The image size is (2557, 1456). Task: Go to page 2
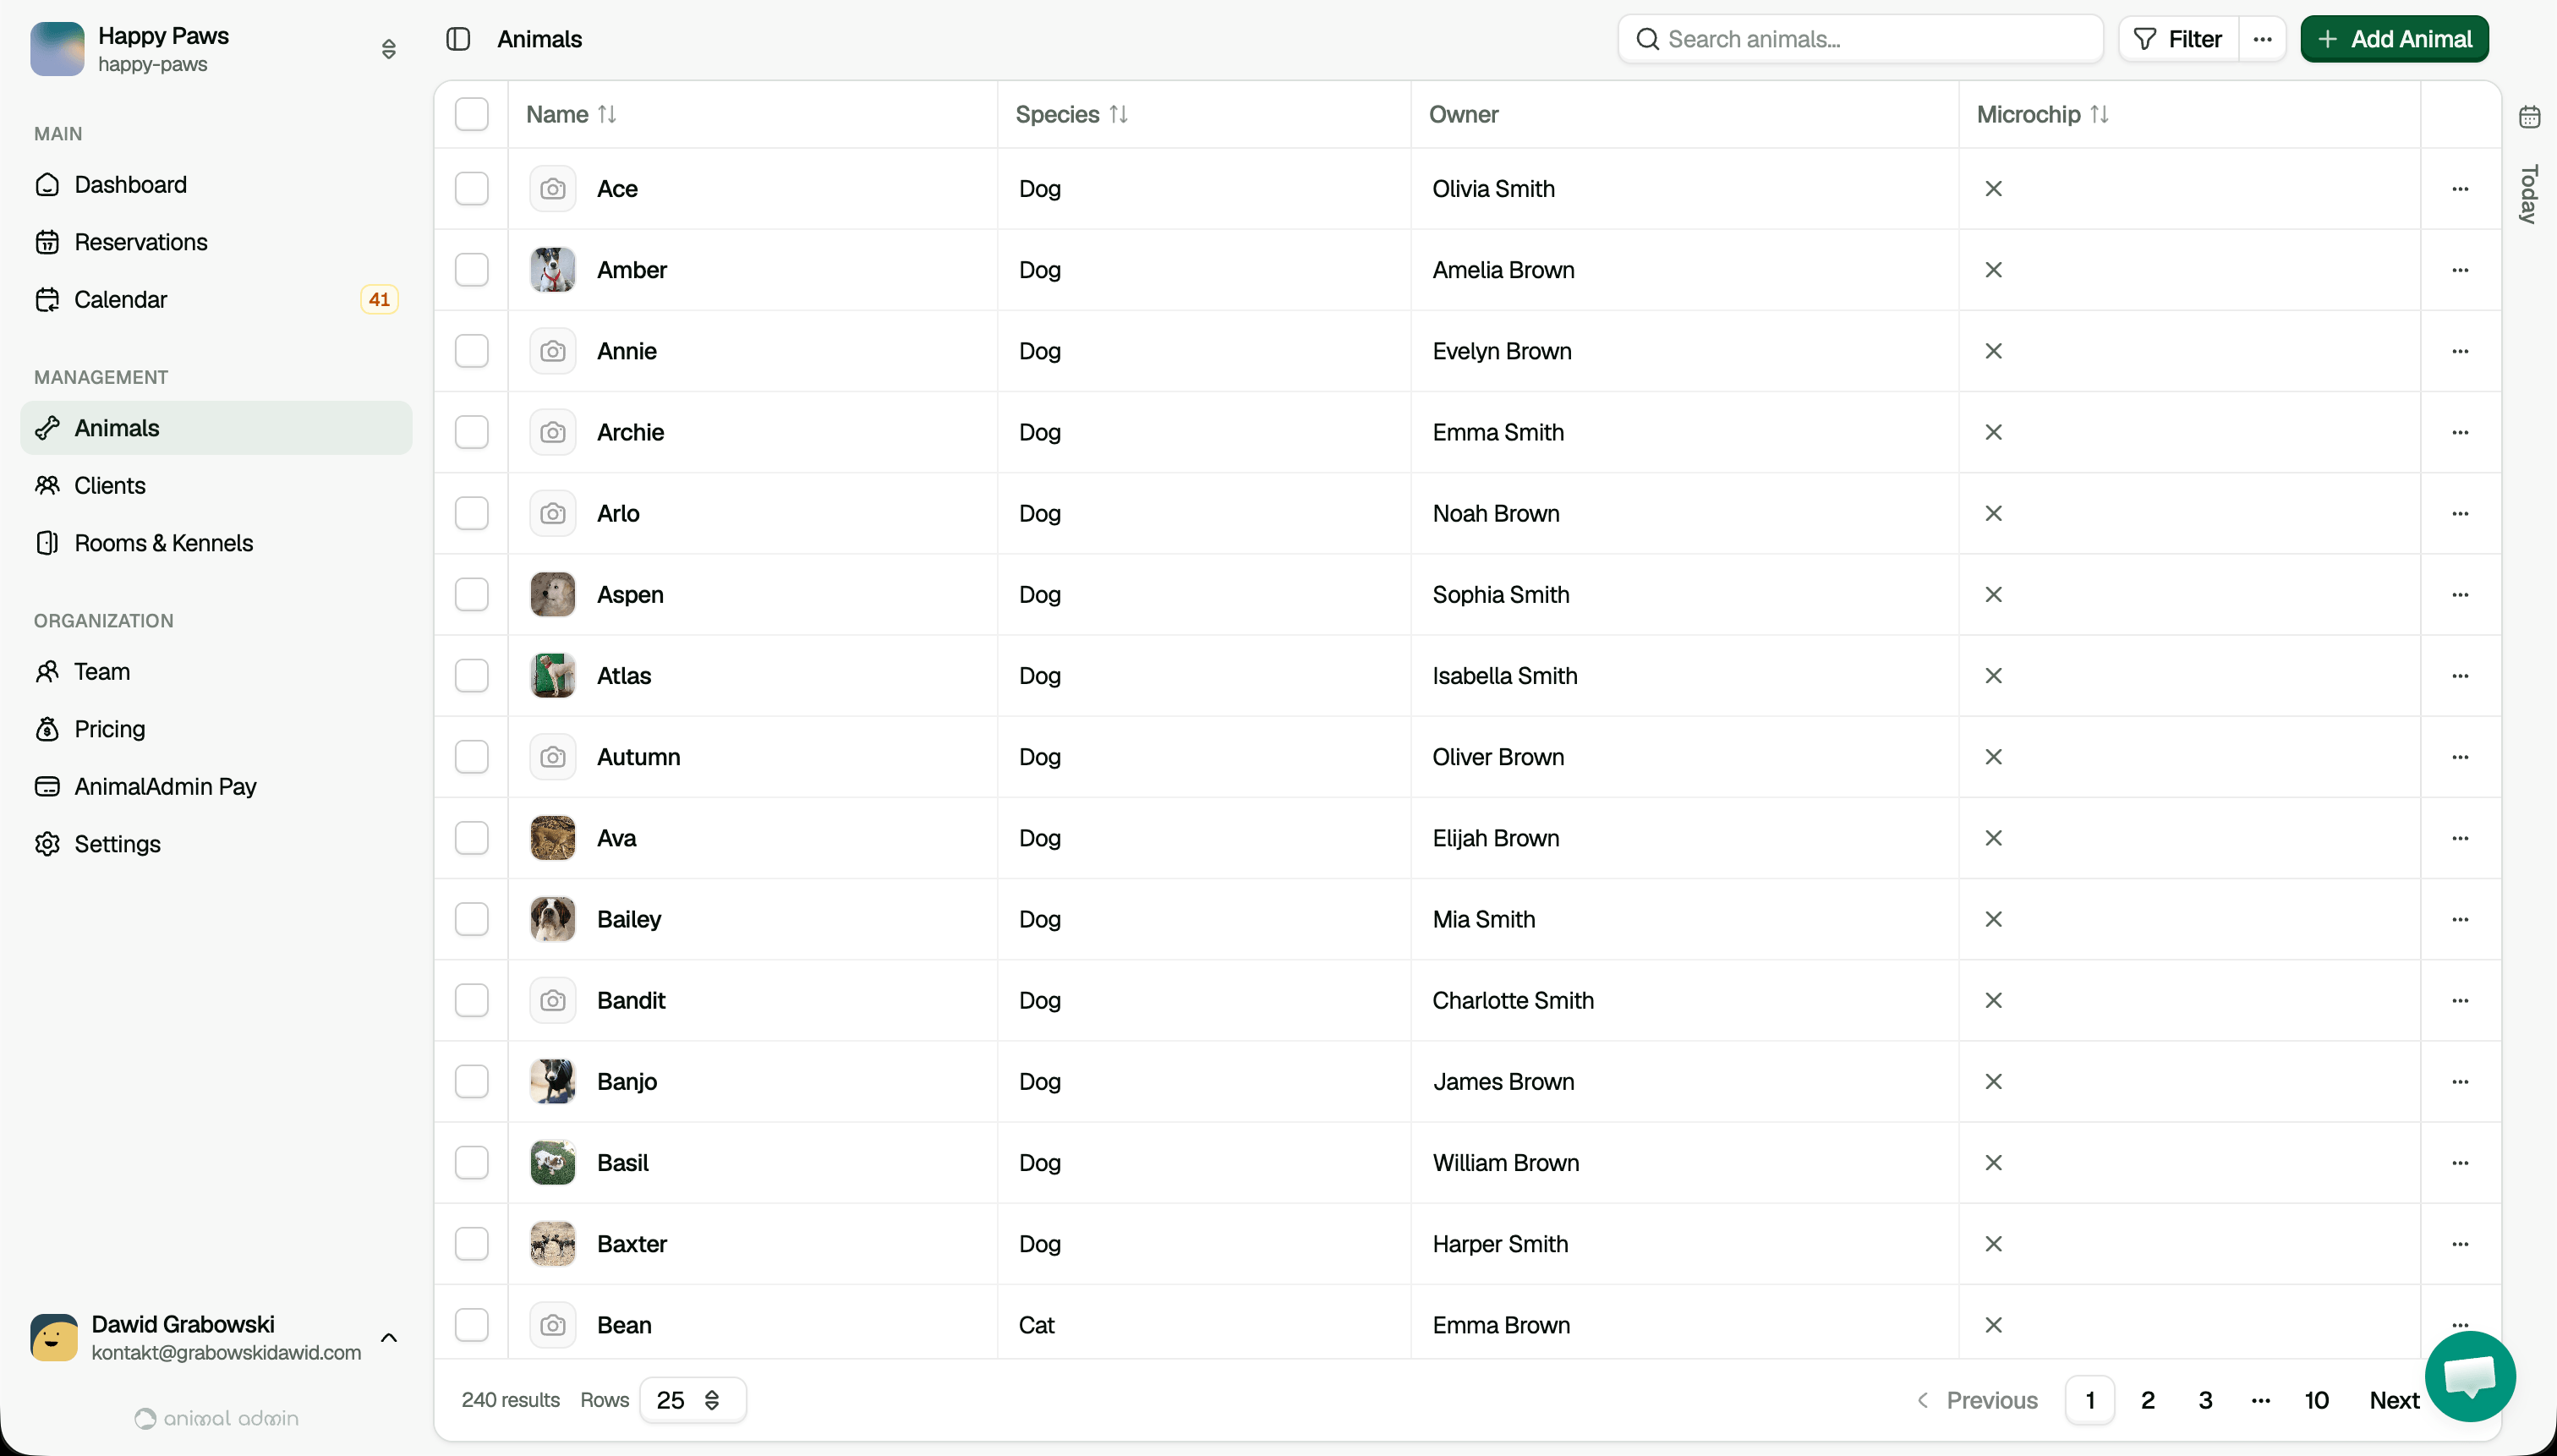pos(2147,1400)
